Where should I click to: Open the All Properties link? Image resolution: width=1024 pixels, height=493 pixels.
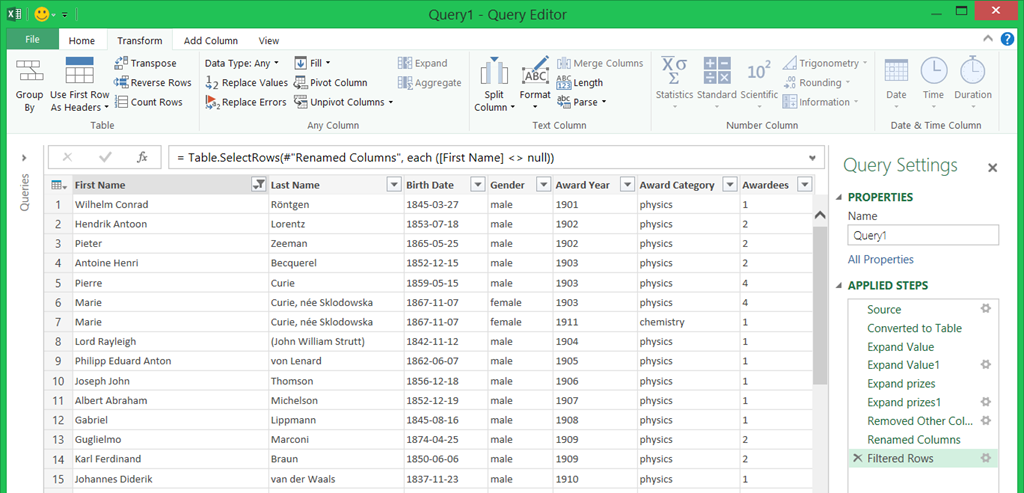tap(880, 260)
